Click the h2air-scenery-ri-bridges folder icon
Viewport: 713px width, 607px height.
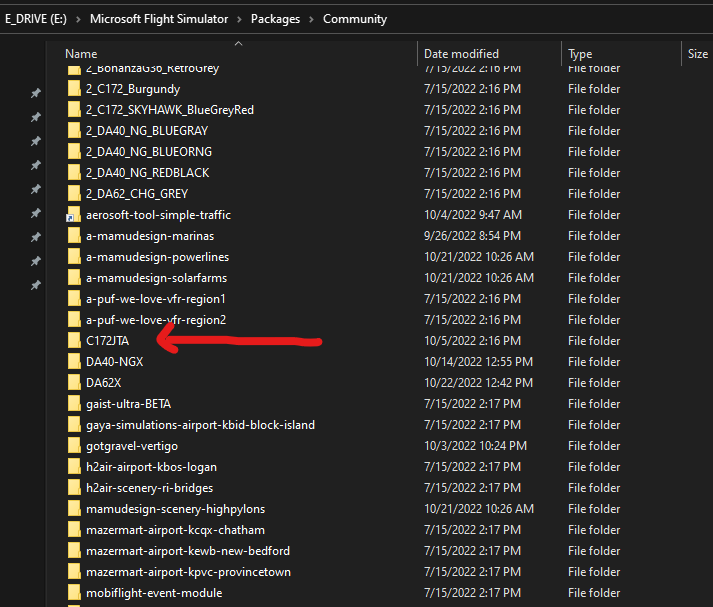coord(74,488)
